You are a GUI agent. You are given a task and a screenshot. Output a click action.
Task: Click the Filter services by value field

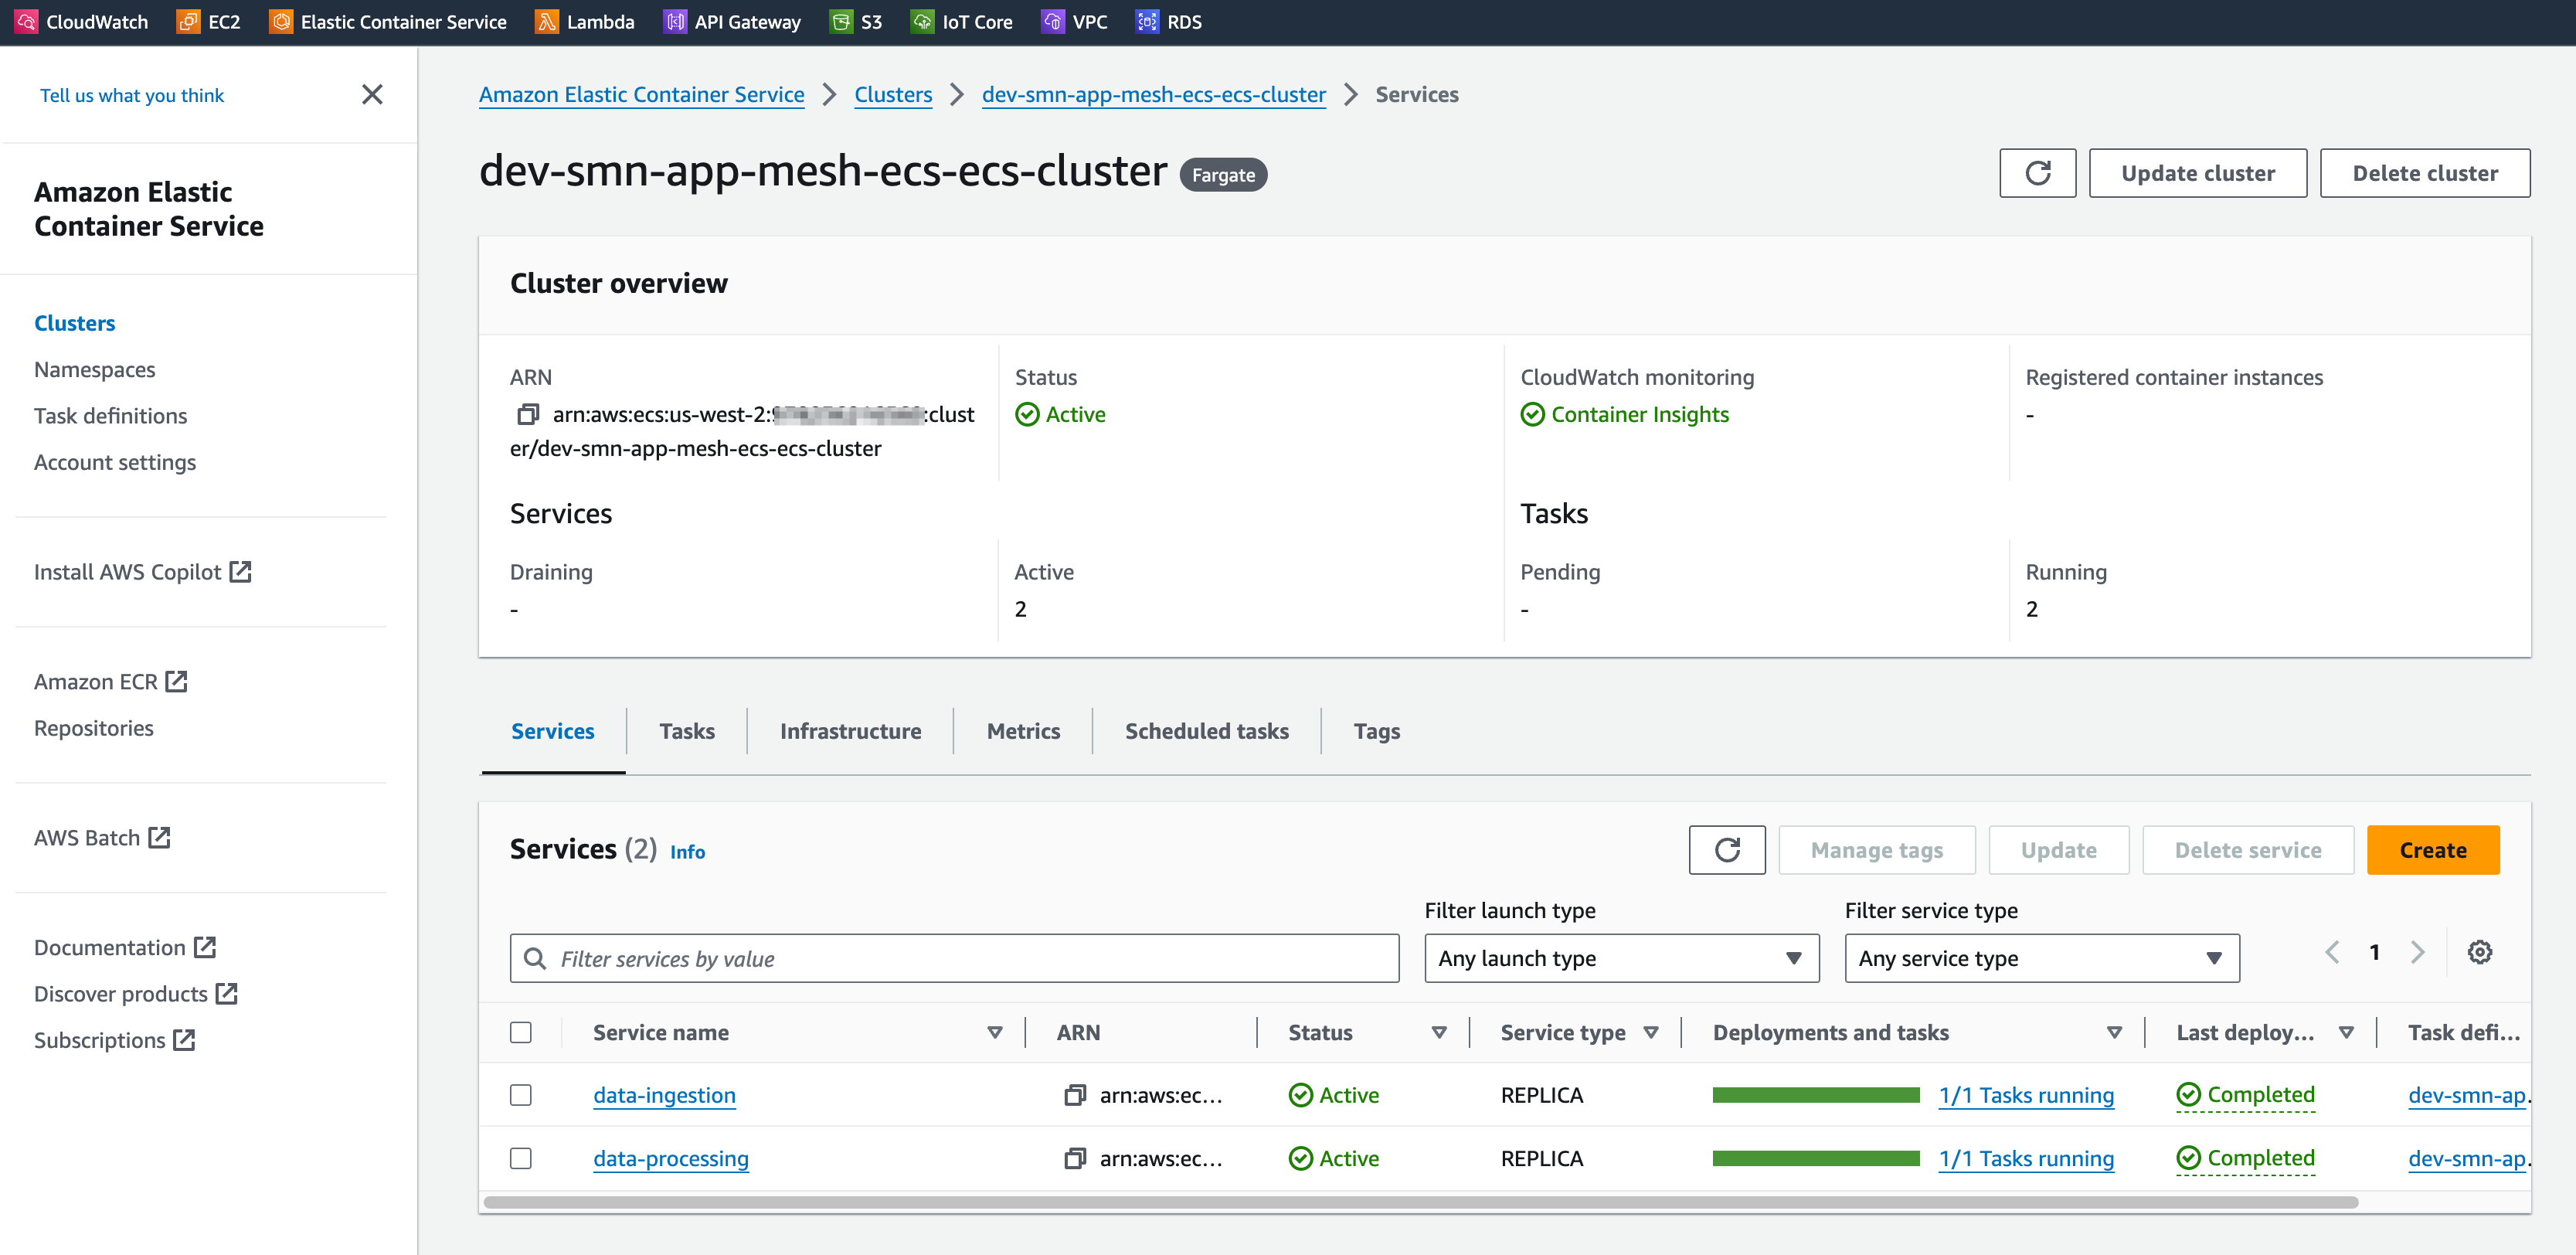pos(954,958)
